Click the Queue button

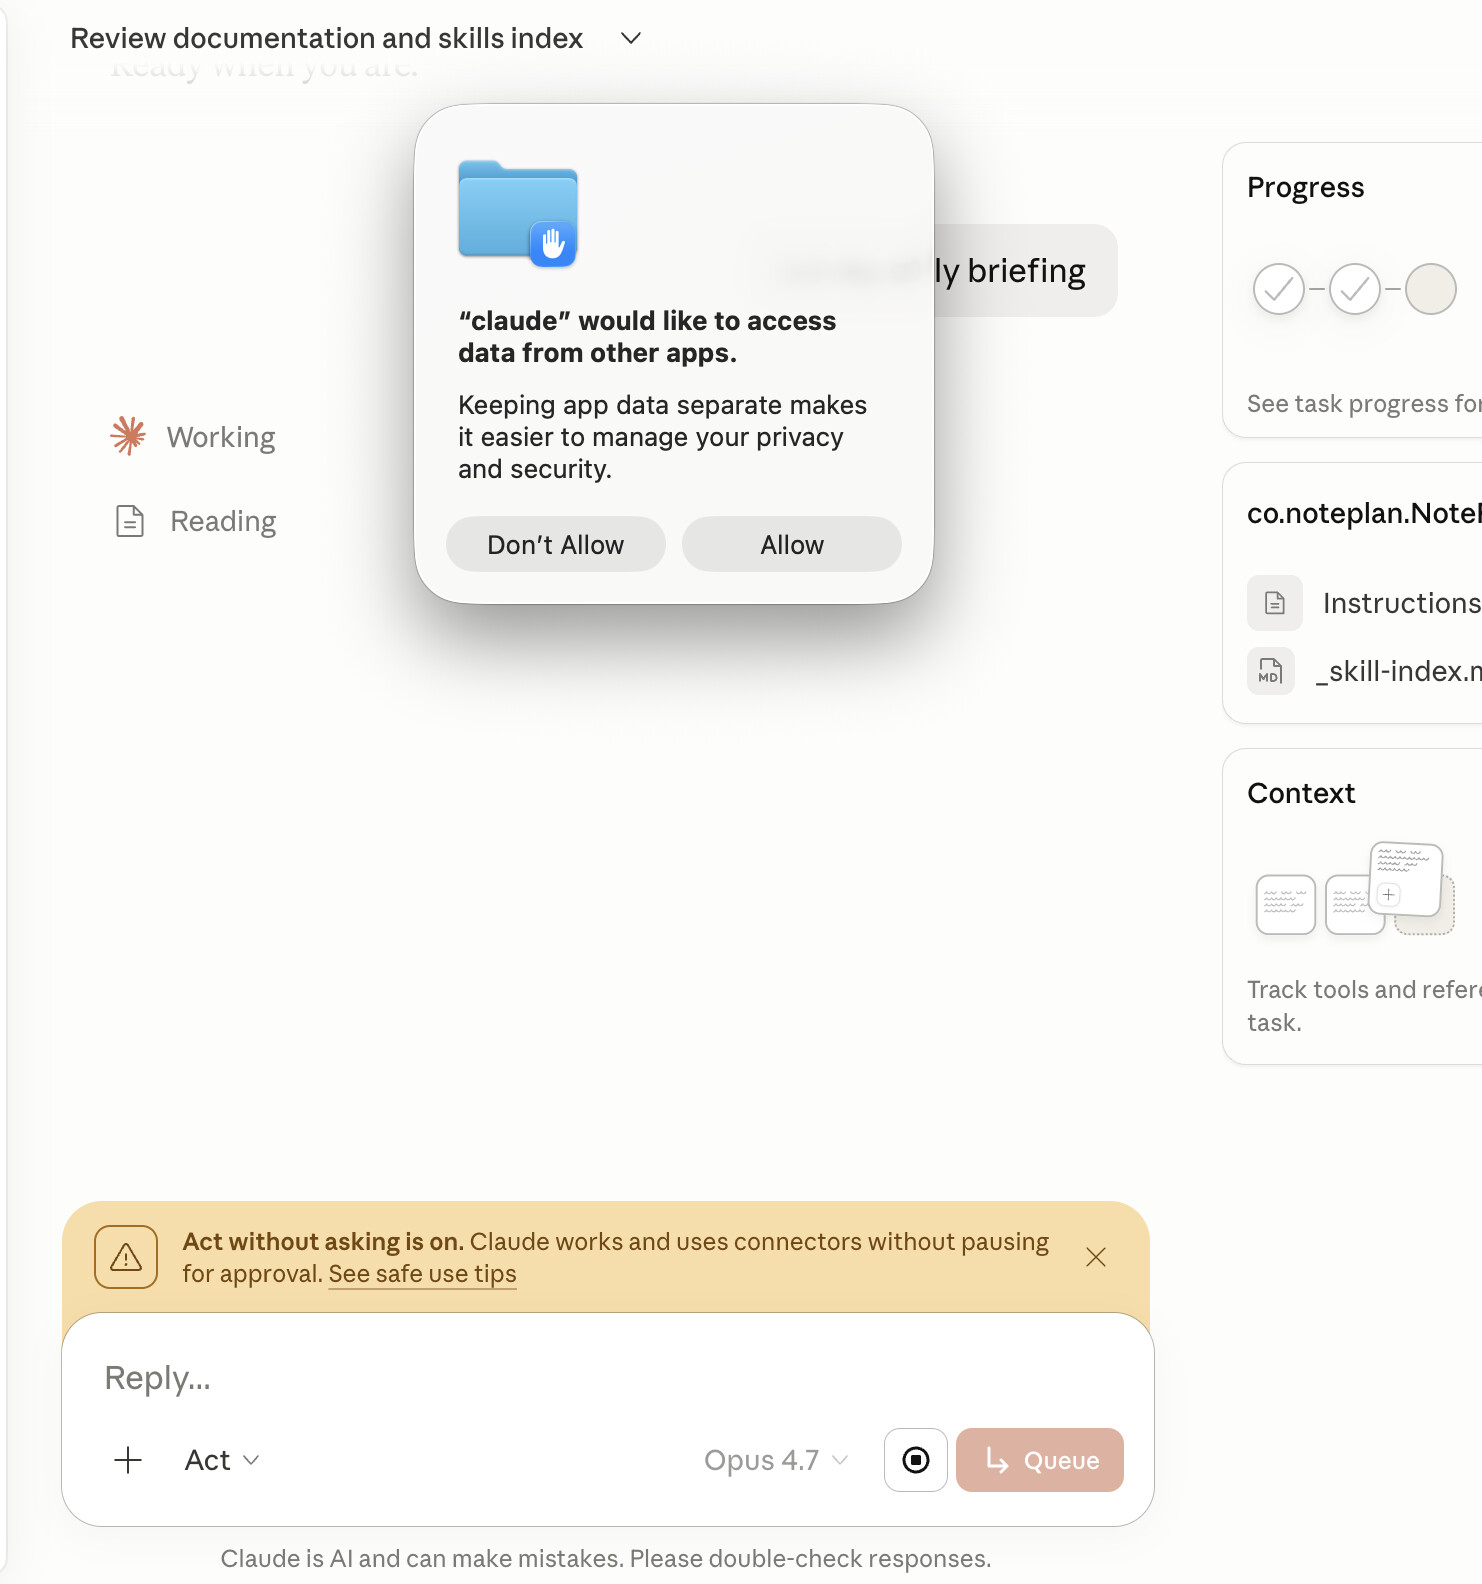pyautogui.click(x=1039, y=1460)
